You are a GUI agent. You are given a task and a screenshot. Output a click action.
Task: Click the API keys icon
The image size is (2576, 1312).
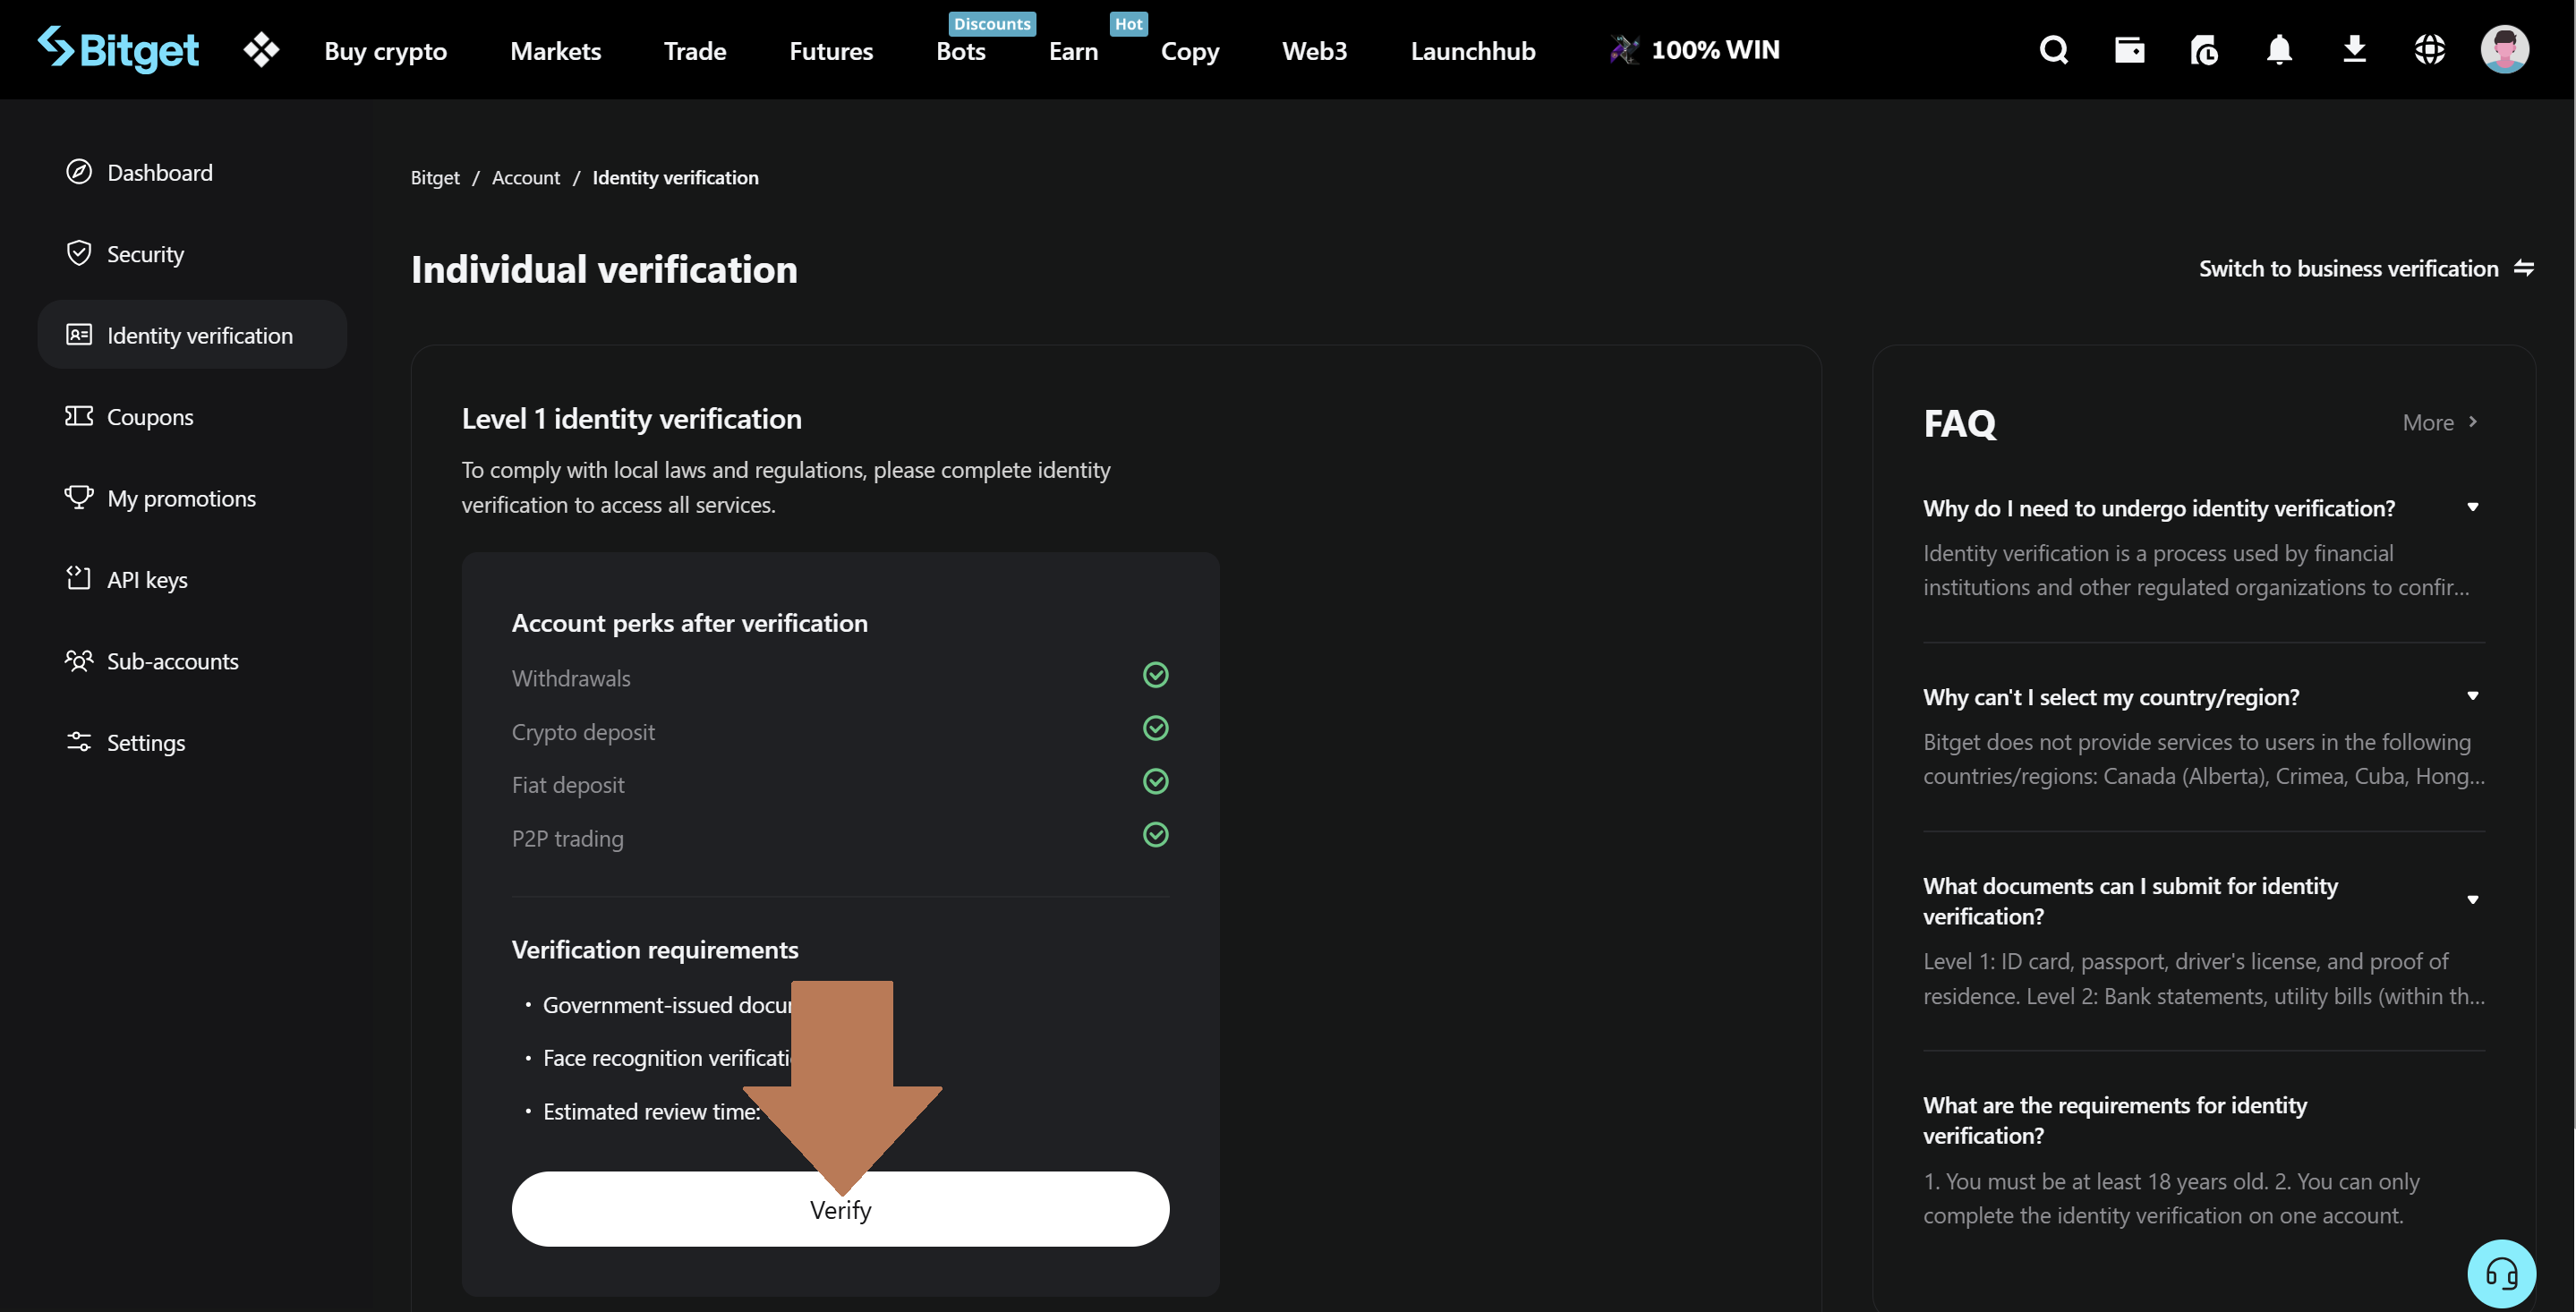[79, 578]
